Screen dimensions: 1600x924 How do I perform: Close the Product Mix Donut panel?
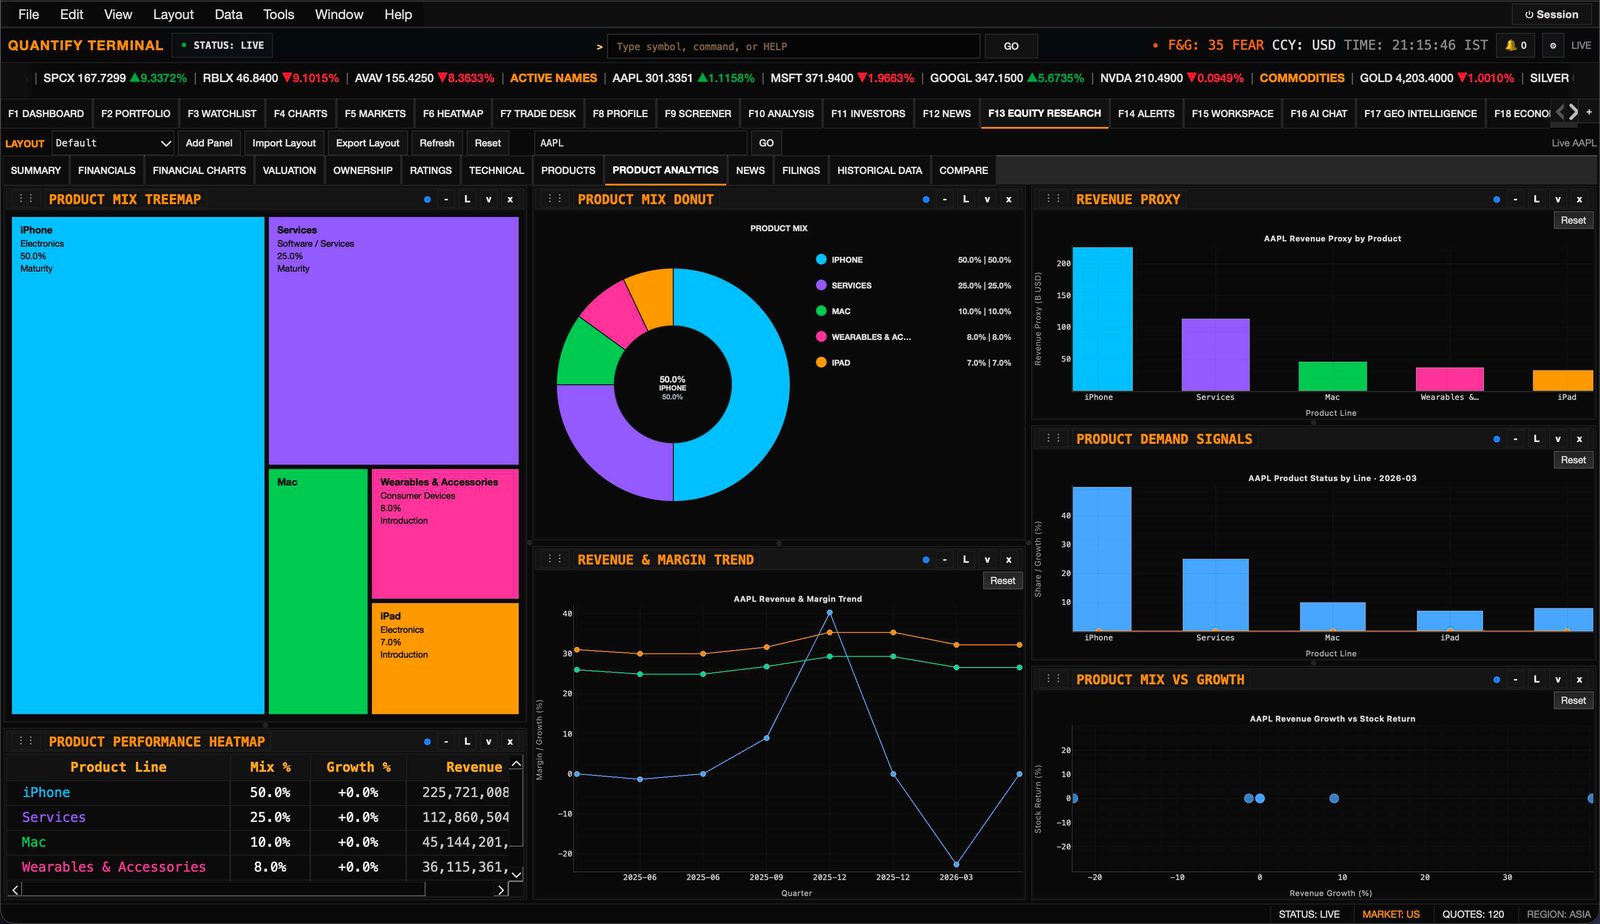coord(1009,199)
